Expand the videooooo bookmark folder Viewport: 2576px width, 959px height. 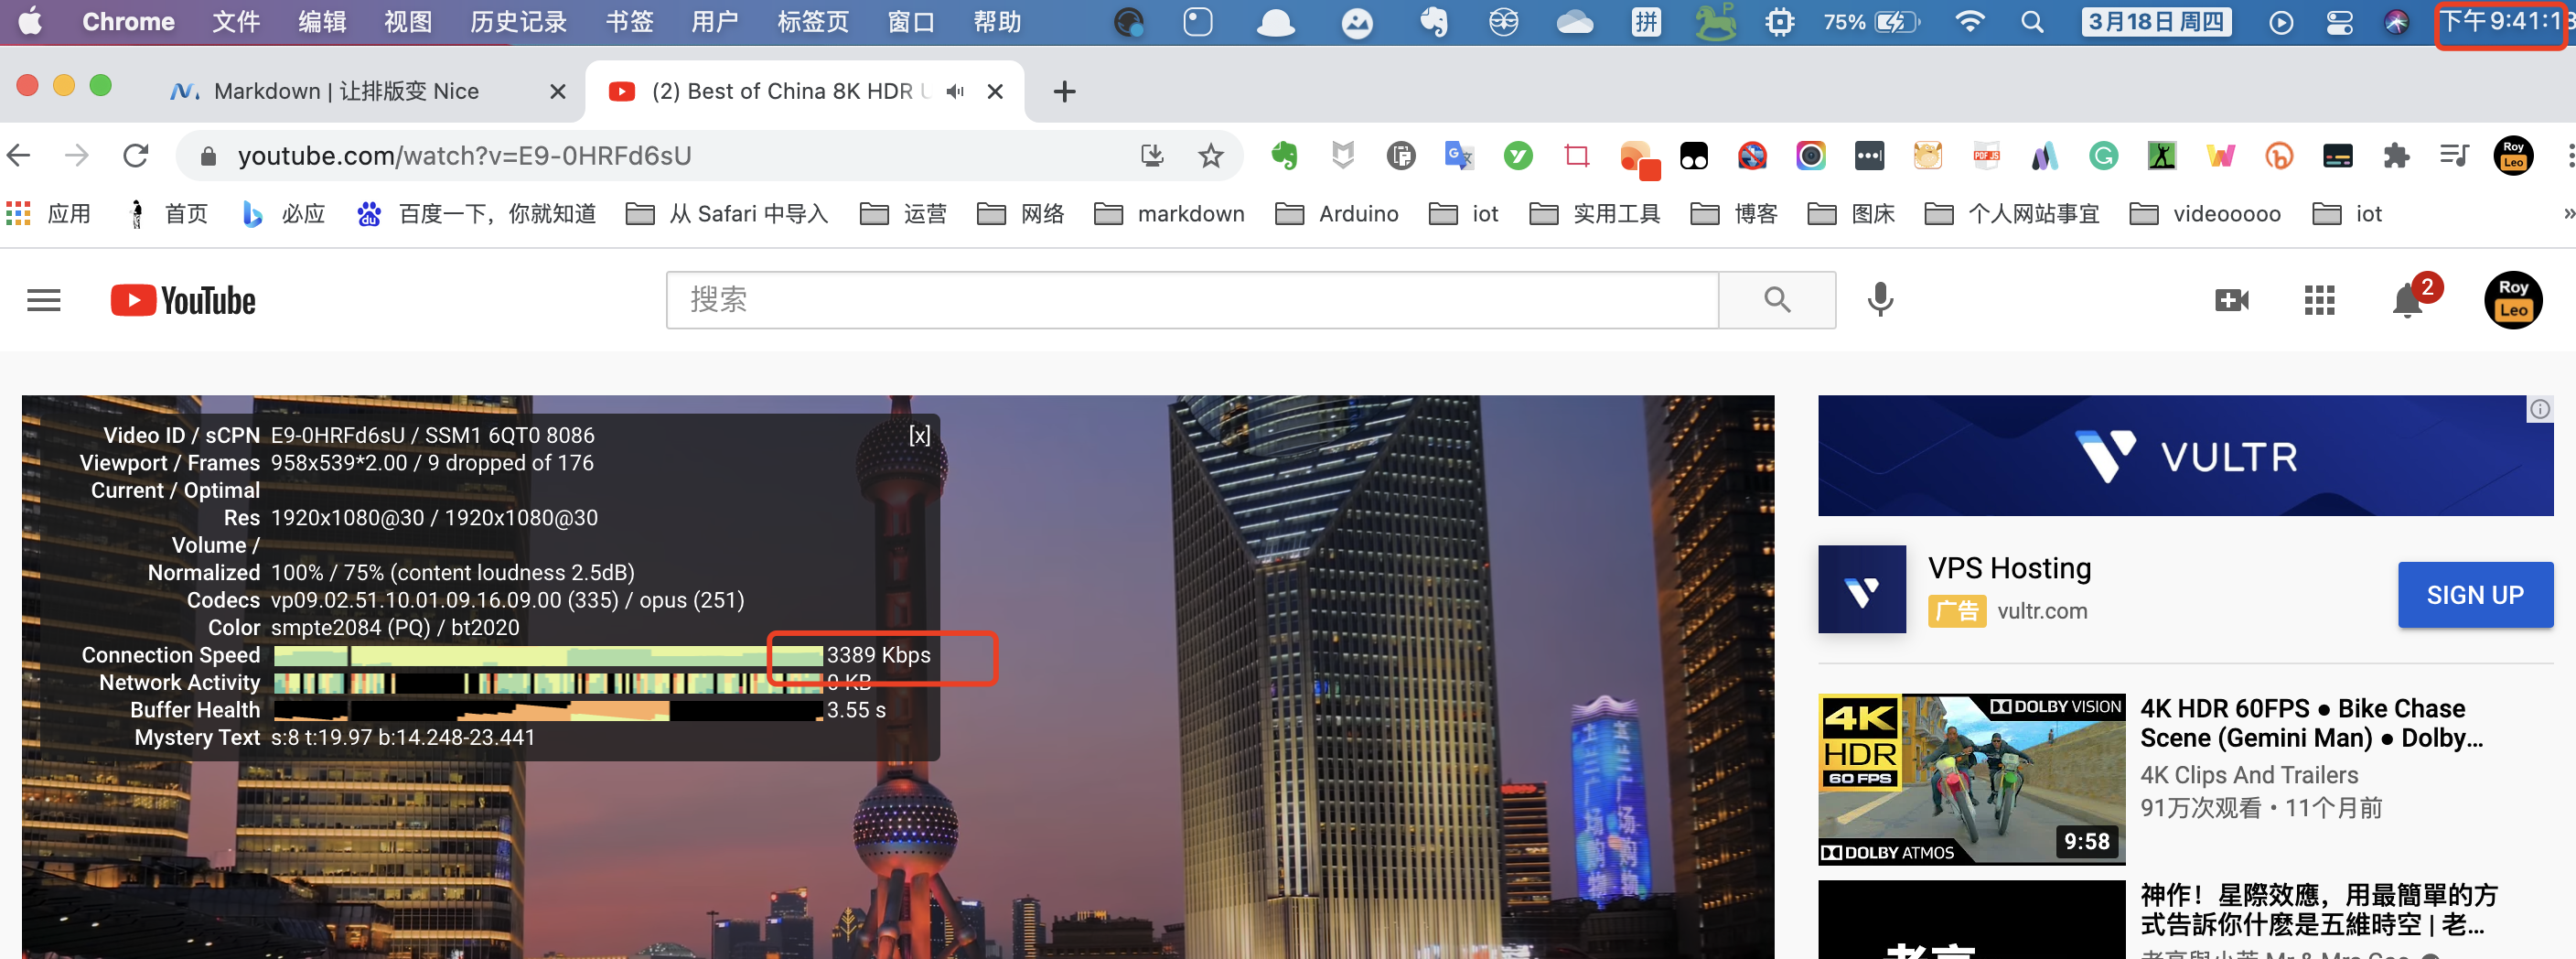2205,214
